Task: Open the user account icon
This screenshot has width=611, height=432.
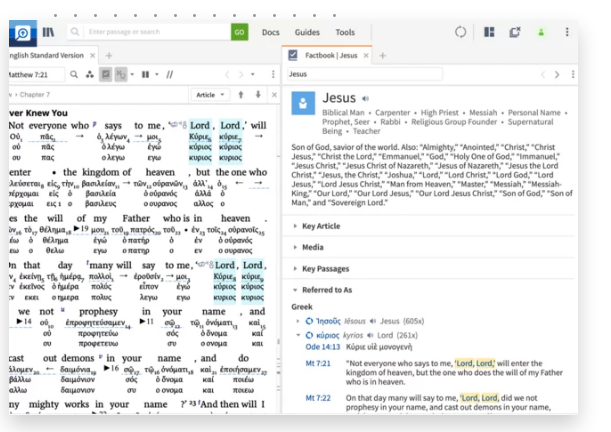Action: coord(541,32)
